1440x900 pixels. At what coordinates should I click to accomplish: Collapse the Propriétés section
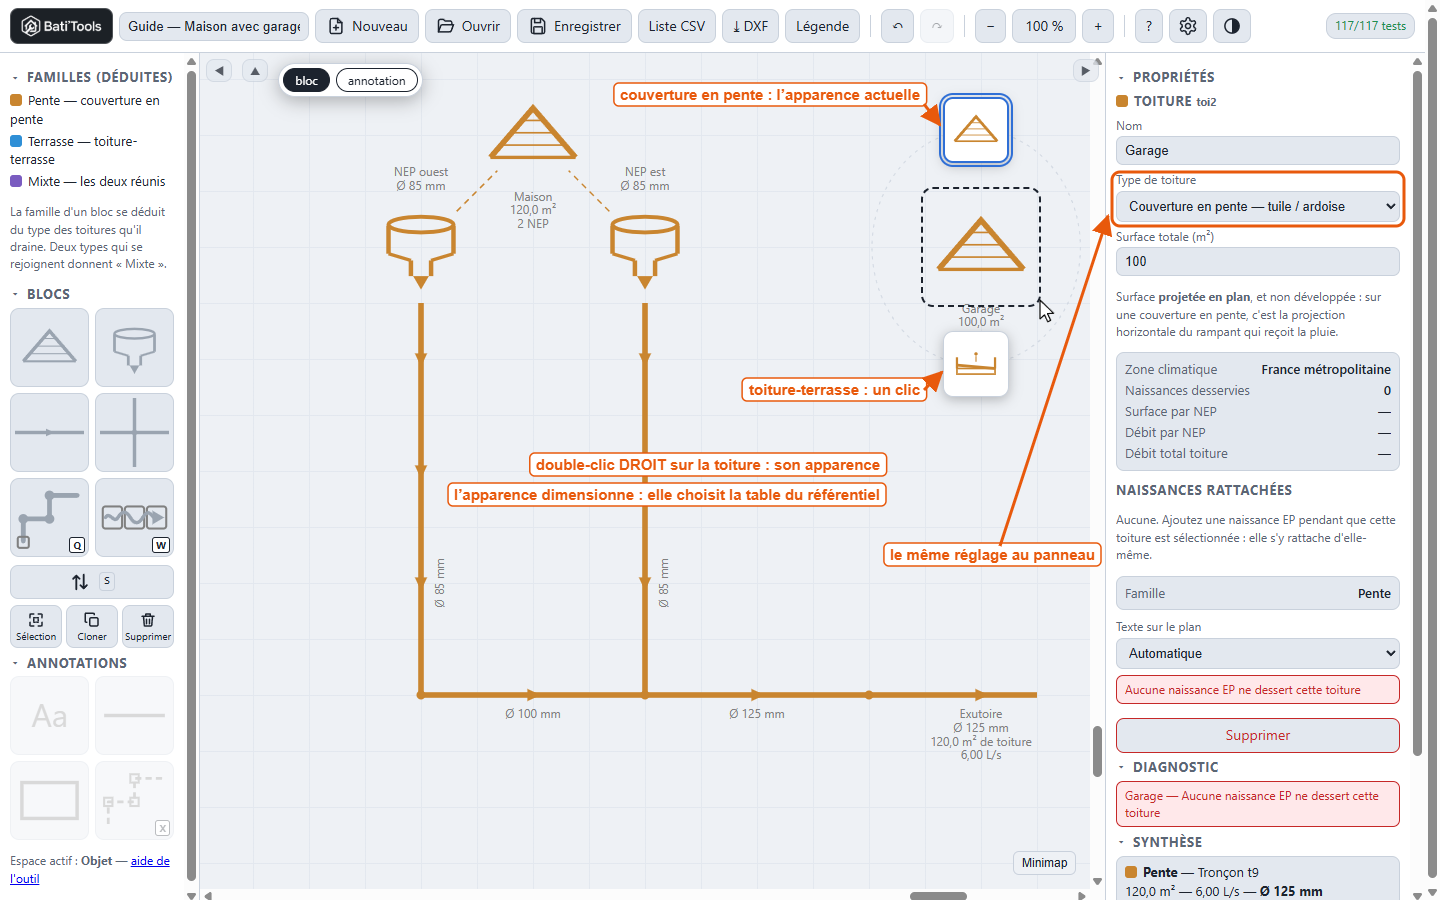pos(1166,77)
